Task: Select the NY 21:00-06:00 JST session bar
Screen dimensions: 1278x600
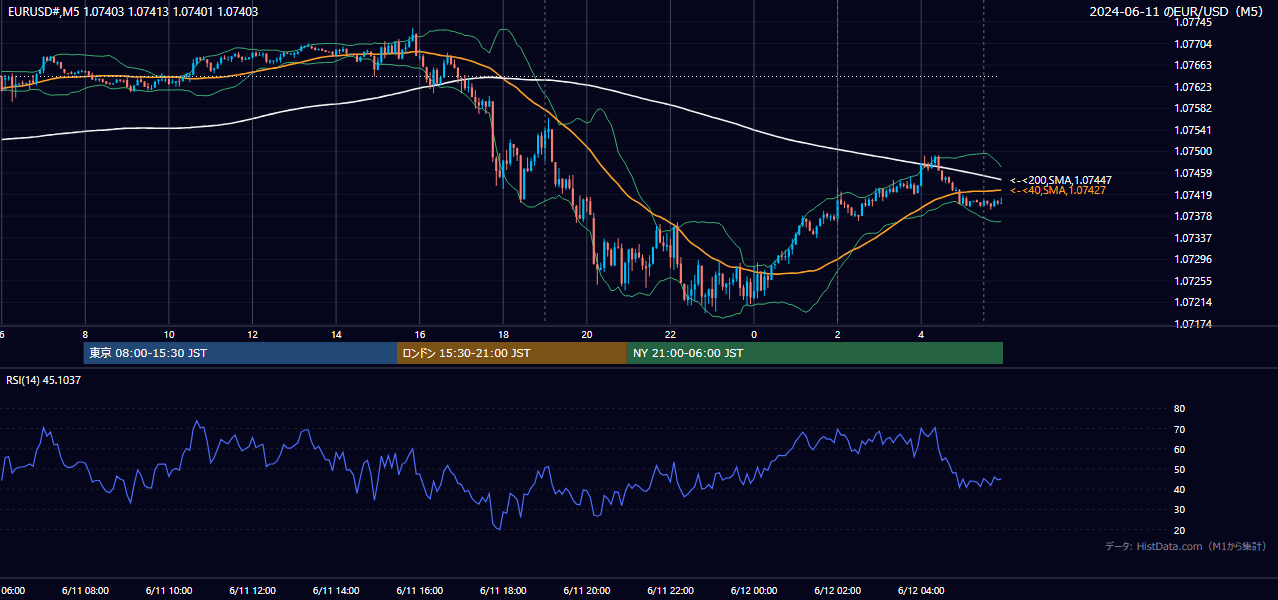Action: pos(815,353)
